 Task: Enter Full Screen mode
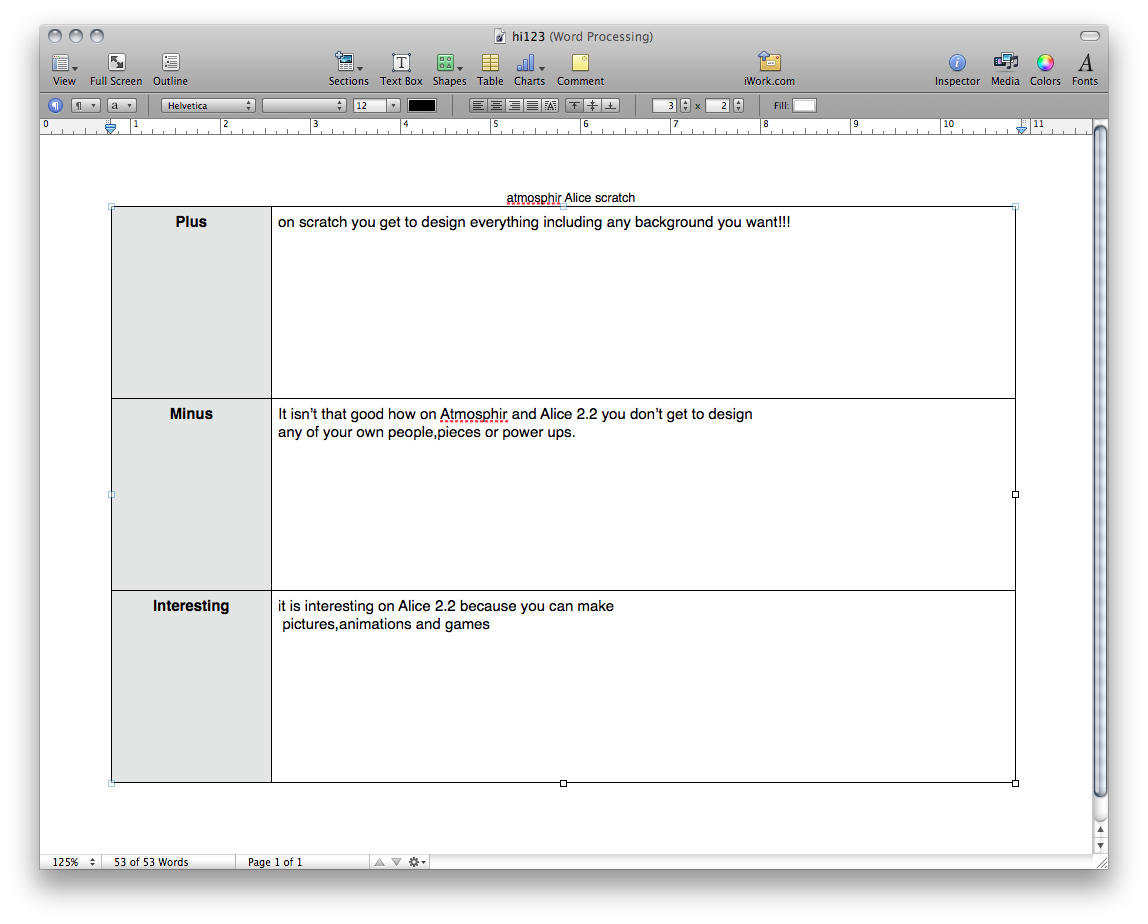coord(116,70)
